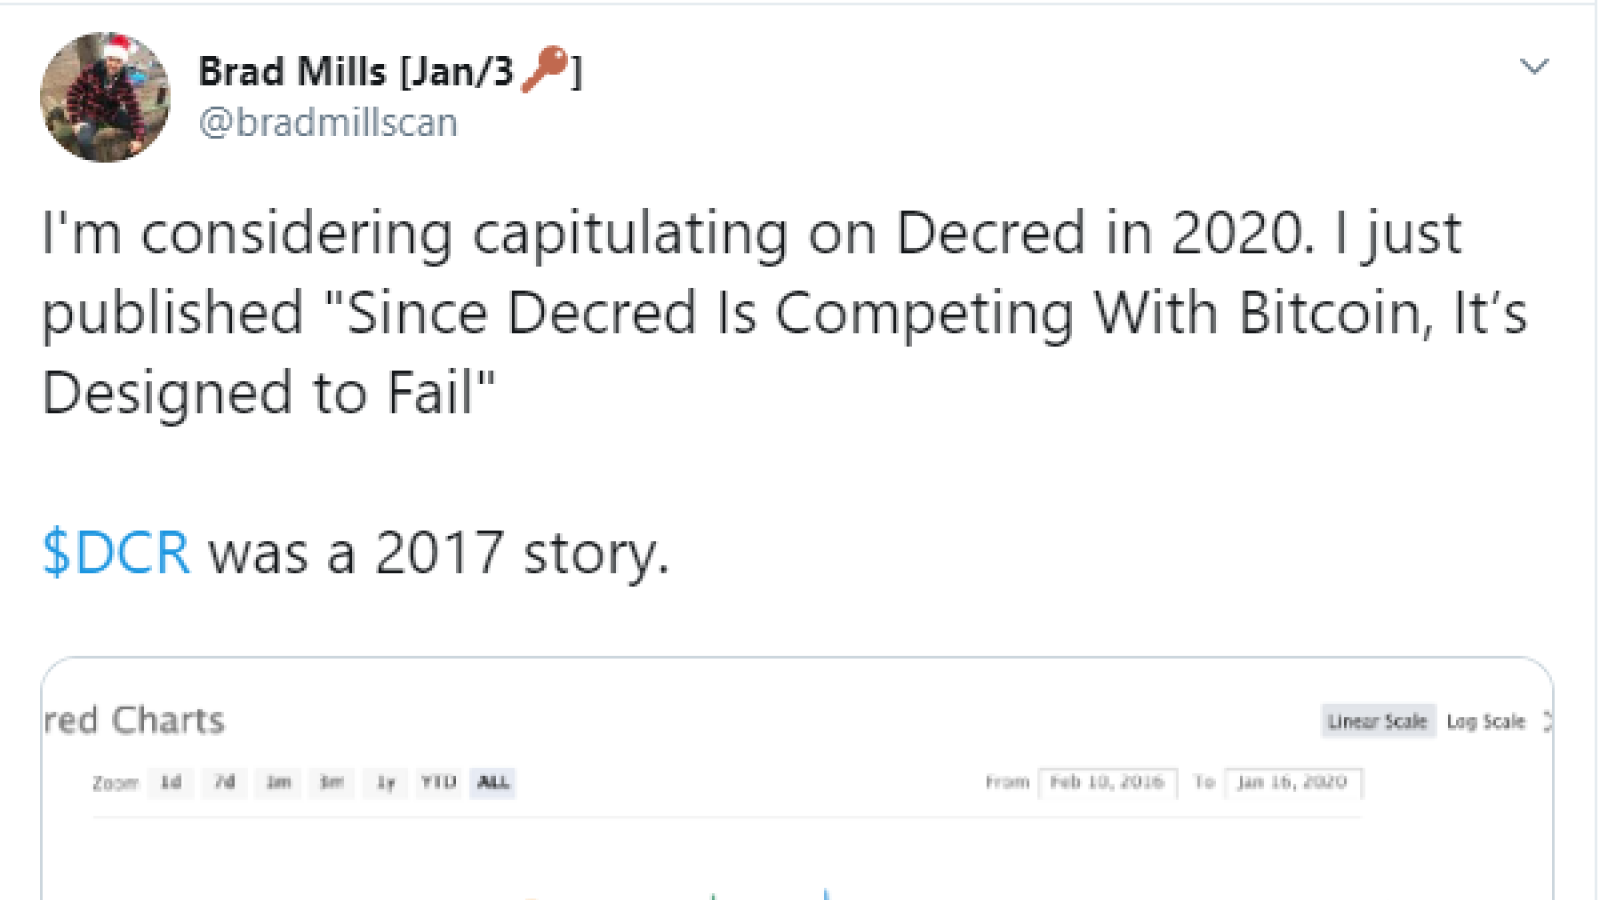Screen dimensions: 1600x900
Task: Edit the To date field
Action: (1293, 782)
